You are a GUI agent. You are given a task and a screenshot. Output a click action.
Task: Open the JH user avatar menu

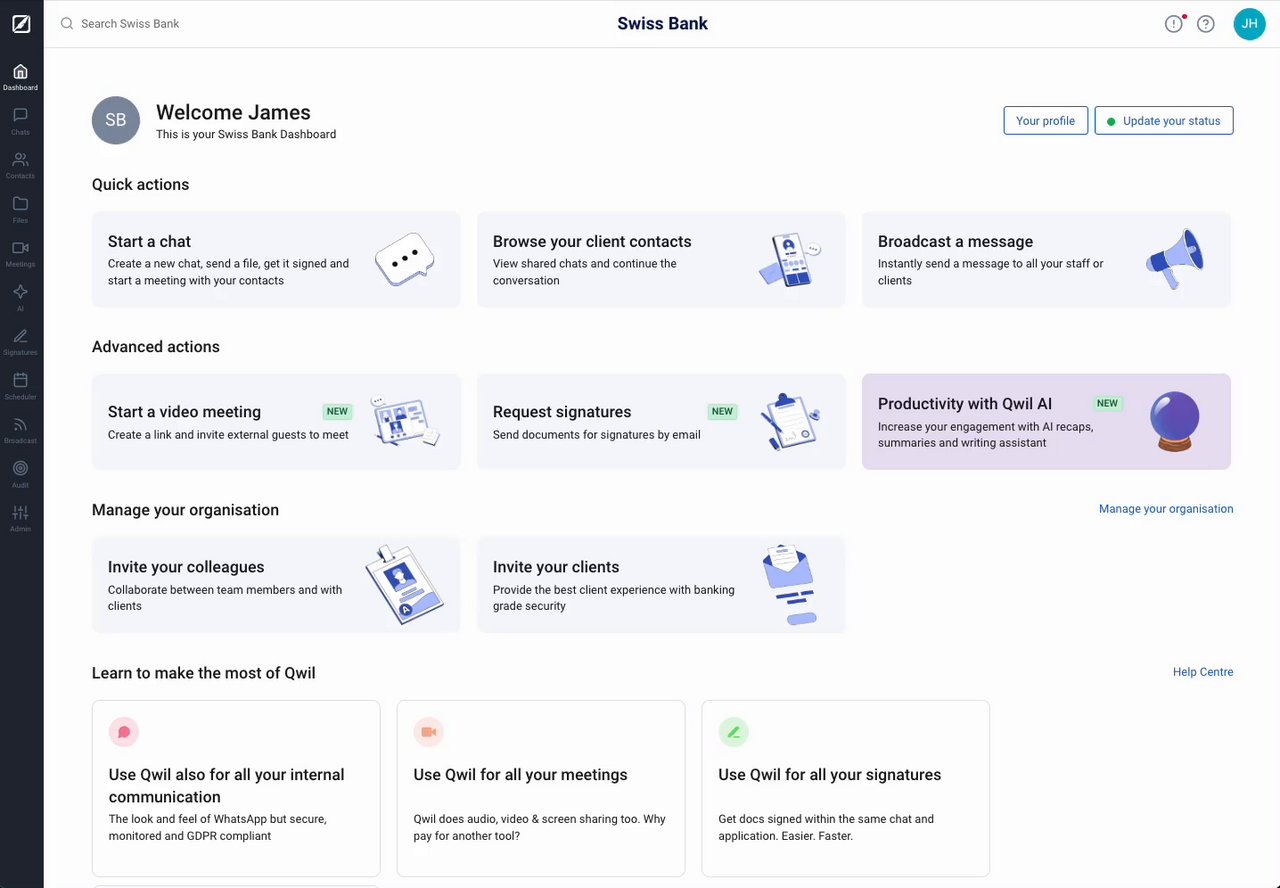(1249, 24)
